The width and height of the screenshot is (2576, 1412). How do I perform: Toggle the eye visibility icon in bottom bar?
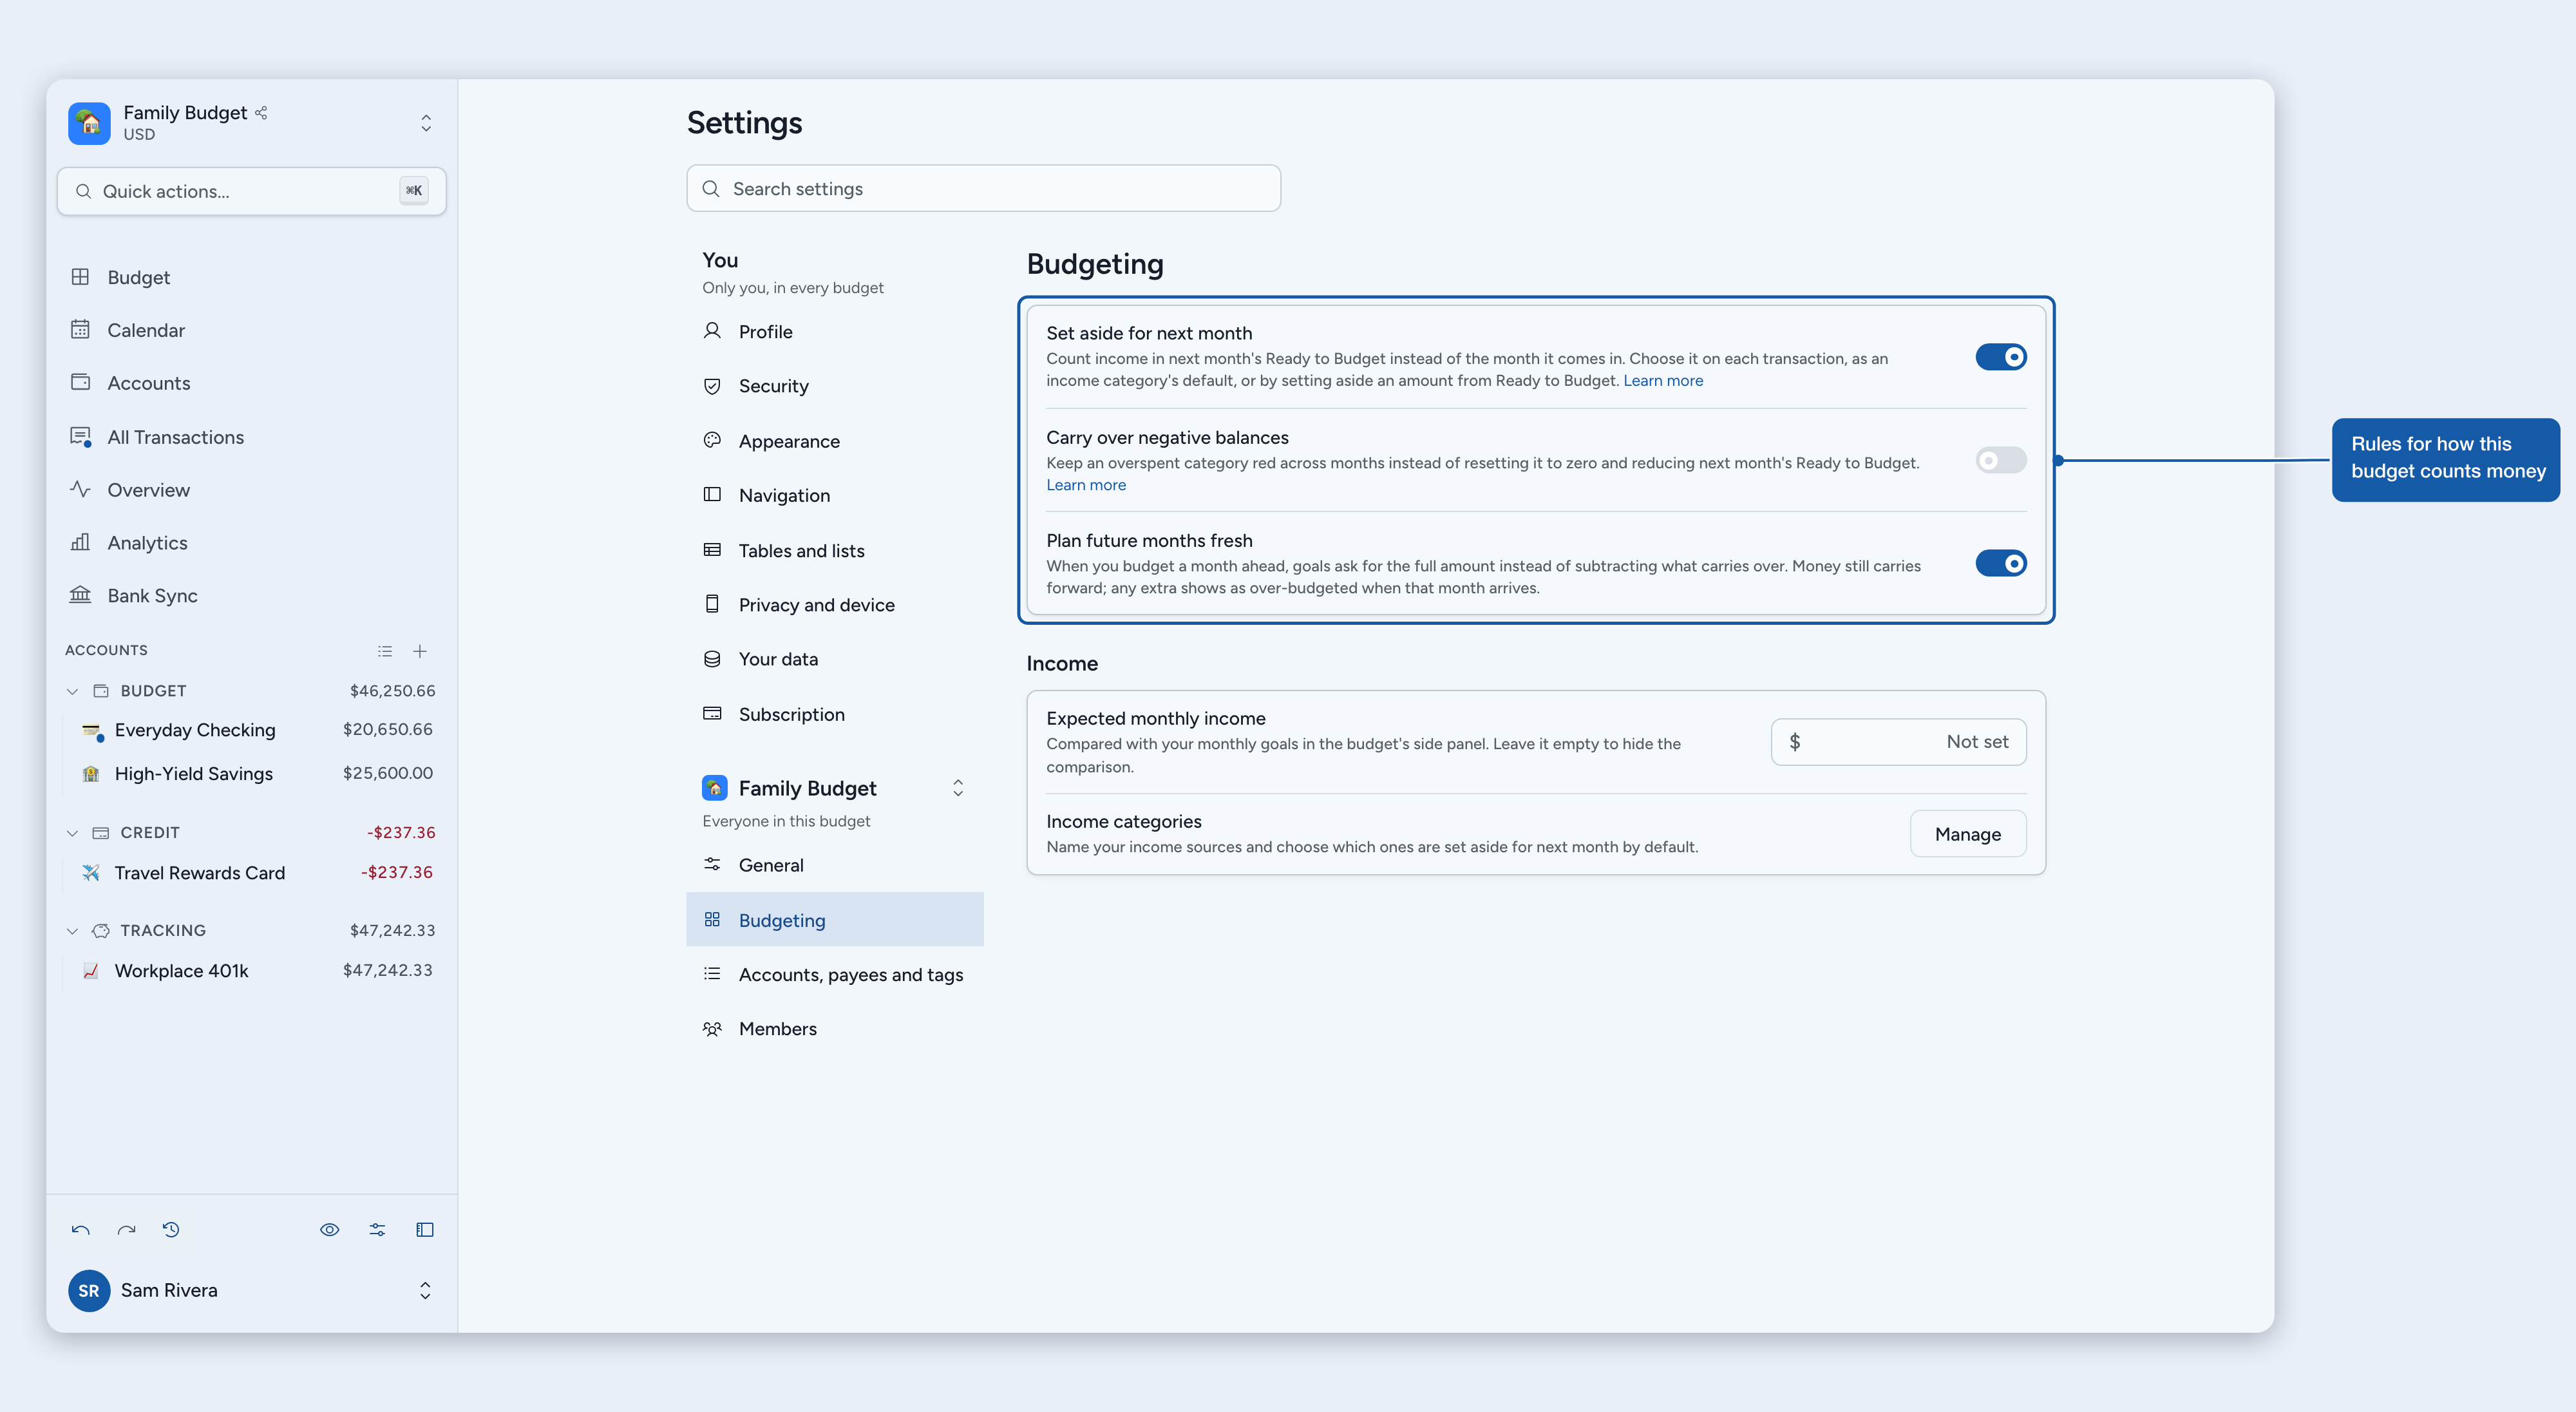330,1230
